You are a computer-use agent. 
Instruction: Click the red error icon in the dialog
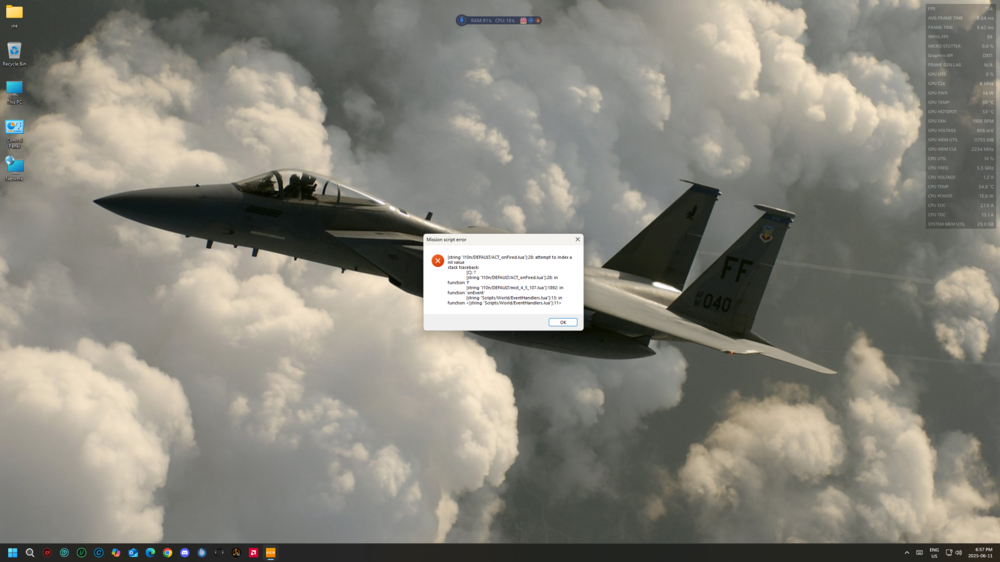point(438,260)
